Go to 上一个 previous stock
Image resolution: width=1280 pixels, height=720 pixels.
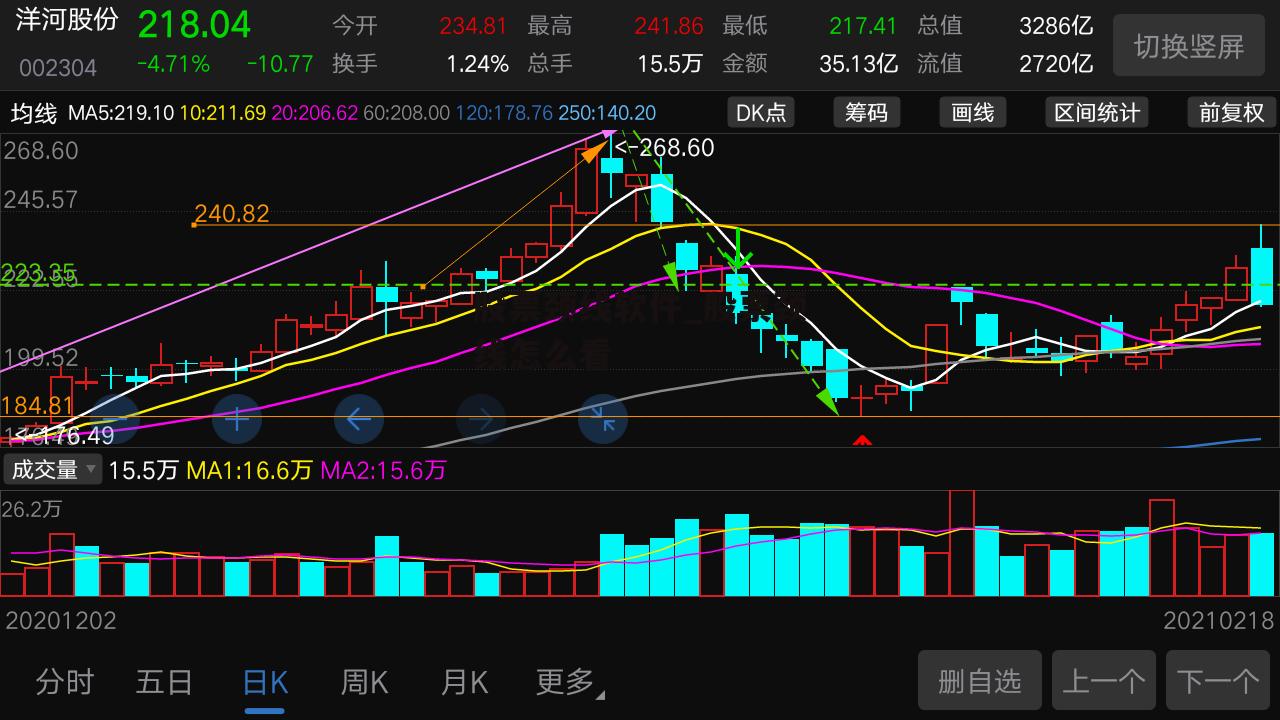point(1103,681)
